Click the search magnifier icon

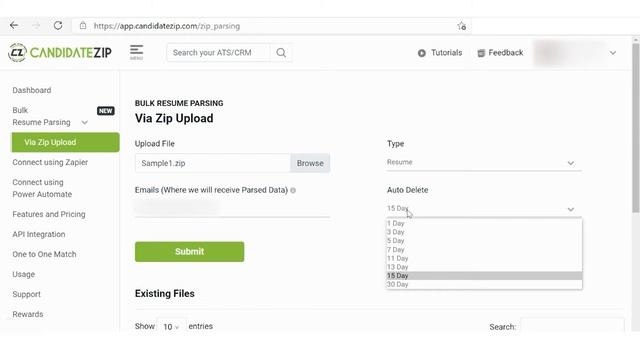(x=281, y=53)
